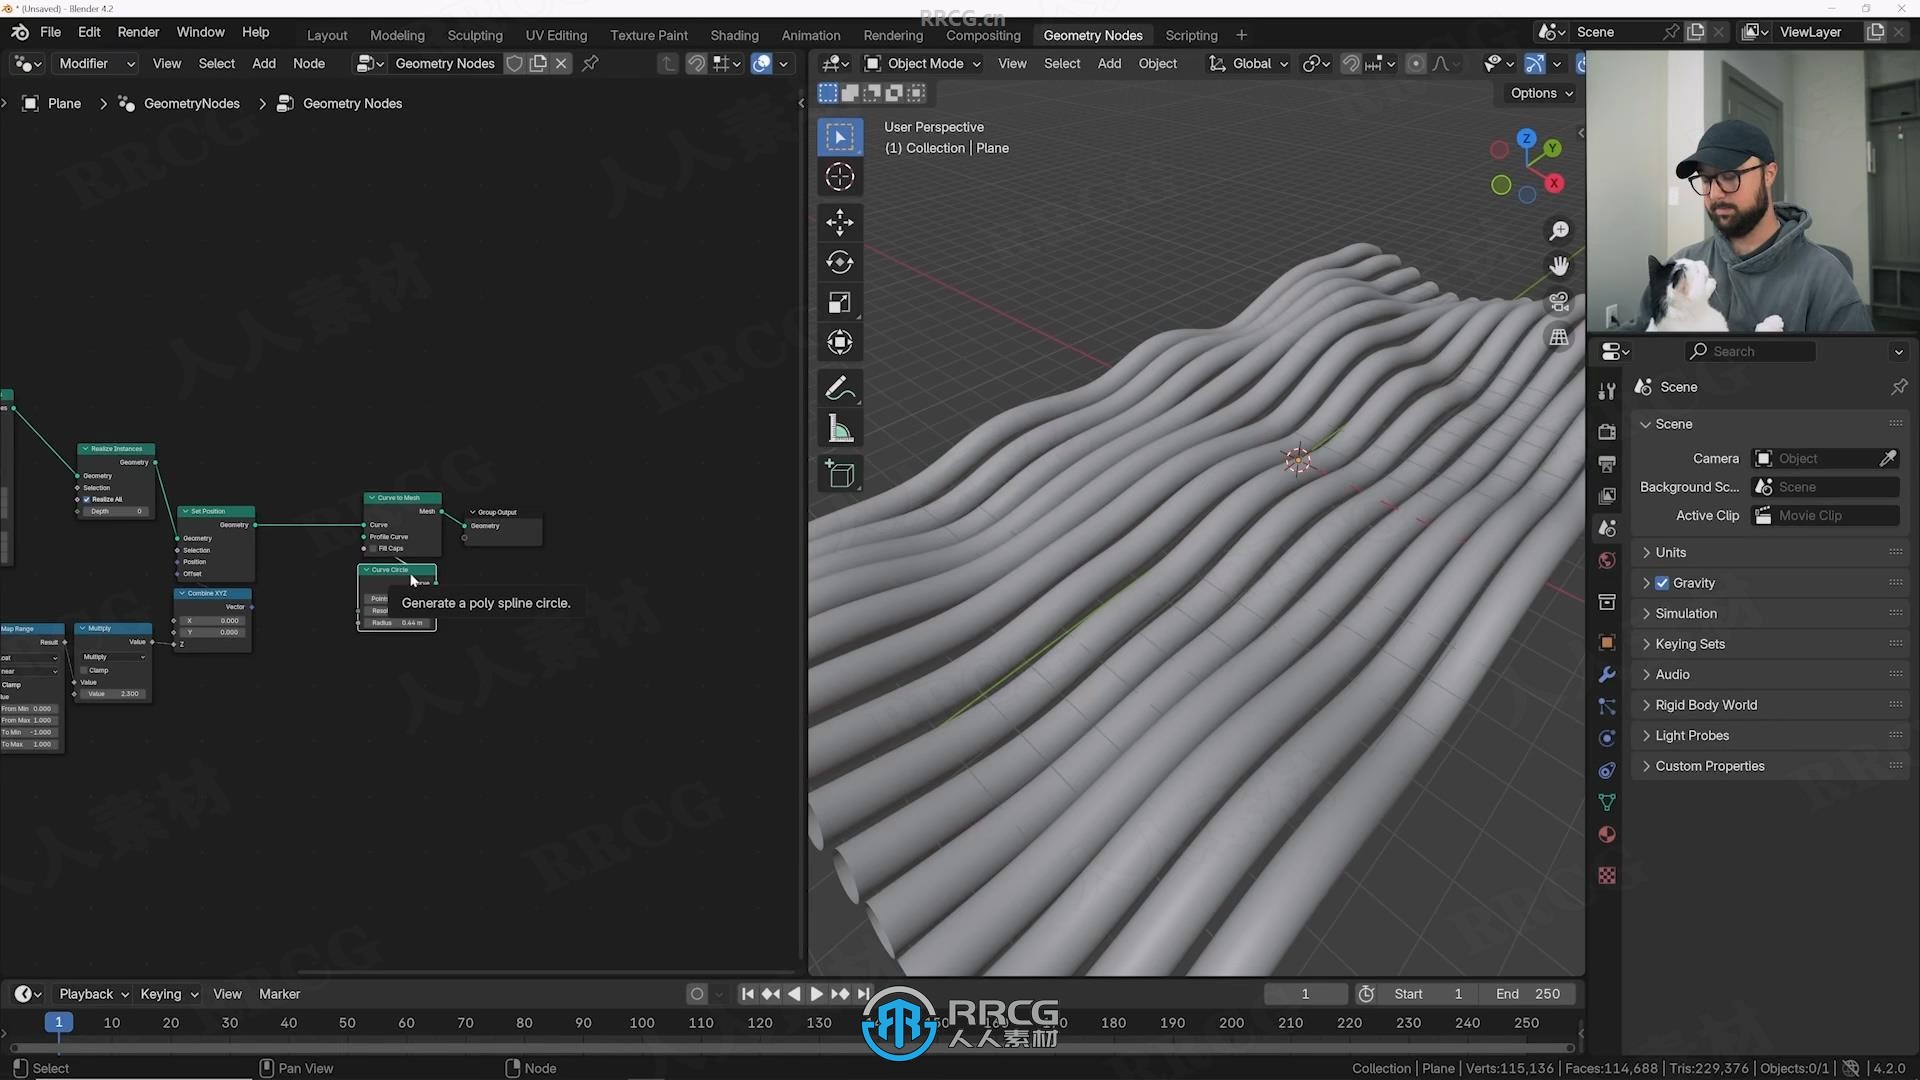Screen dimensions: 1920x1080
Task: Open the Particles properties tab
Action: point(1607,706)
